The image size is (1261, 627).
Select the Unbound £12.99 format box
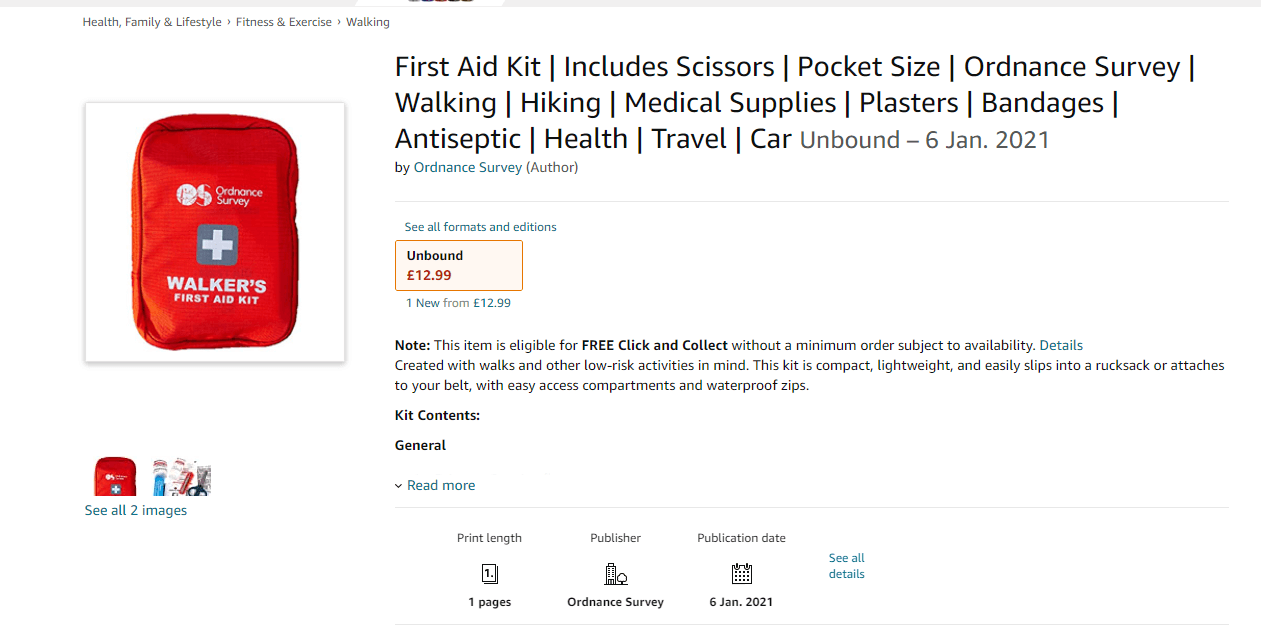click(458, 265)
